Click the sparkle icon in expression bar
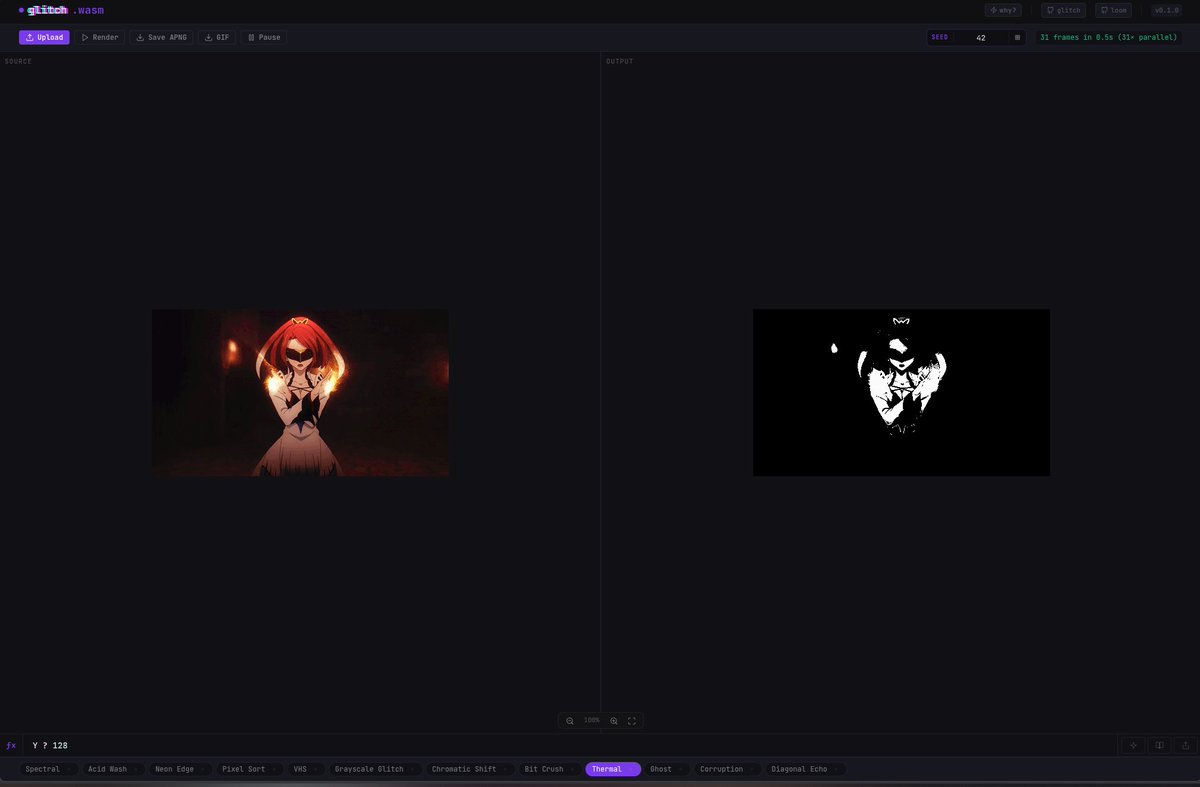The image size is (1200, 787). (x=1133, y=745)
